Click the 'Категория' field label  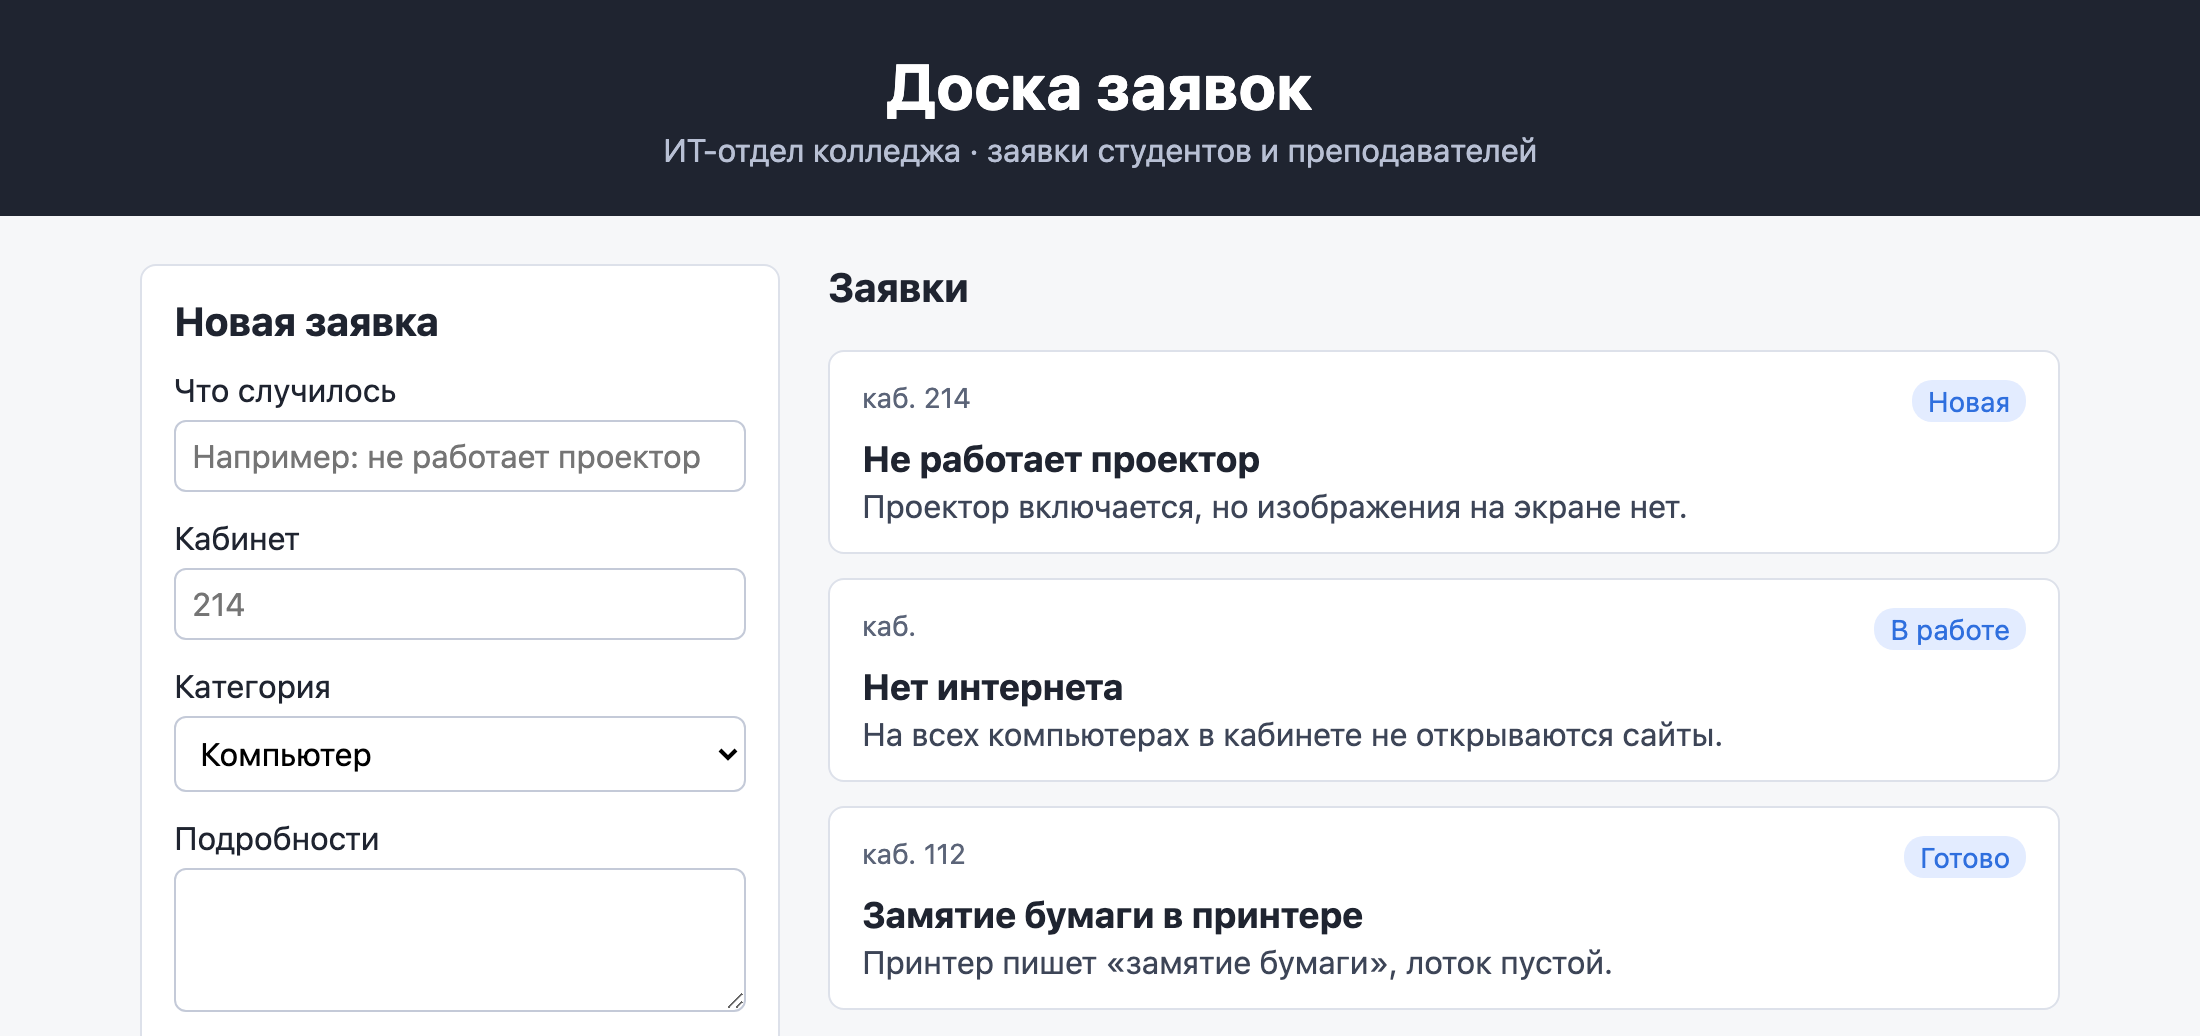[252, 687]
